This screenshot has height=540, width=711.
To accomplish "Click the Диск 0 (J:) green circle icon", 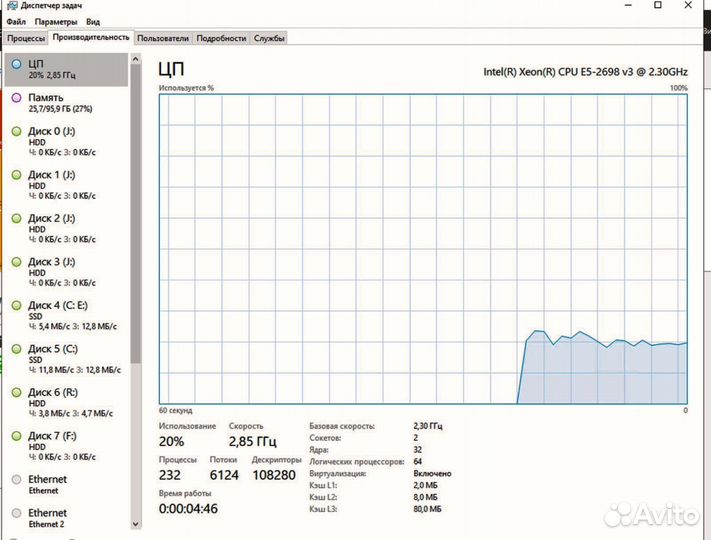I will click(17, 132).
